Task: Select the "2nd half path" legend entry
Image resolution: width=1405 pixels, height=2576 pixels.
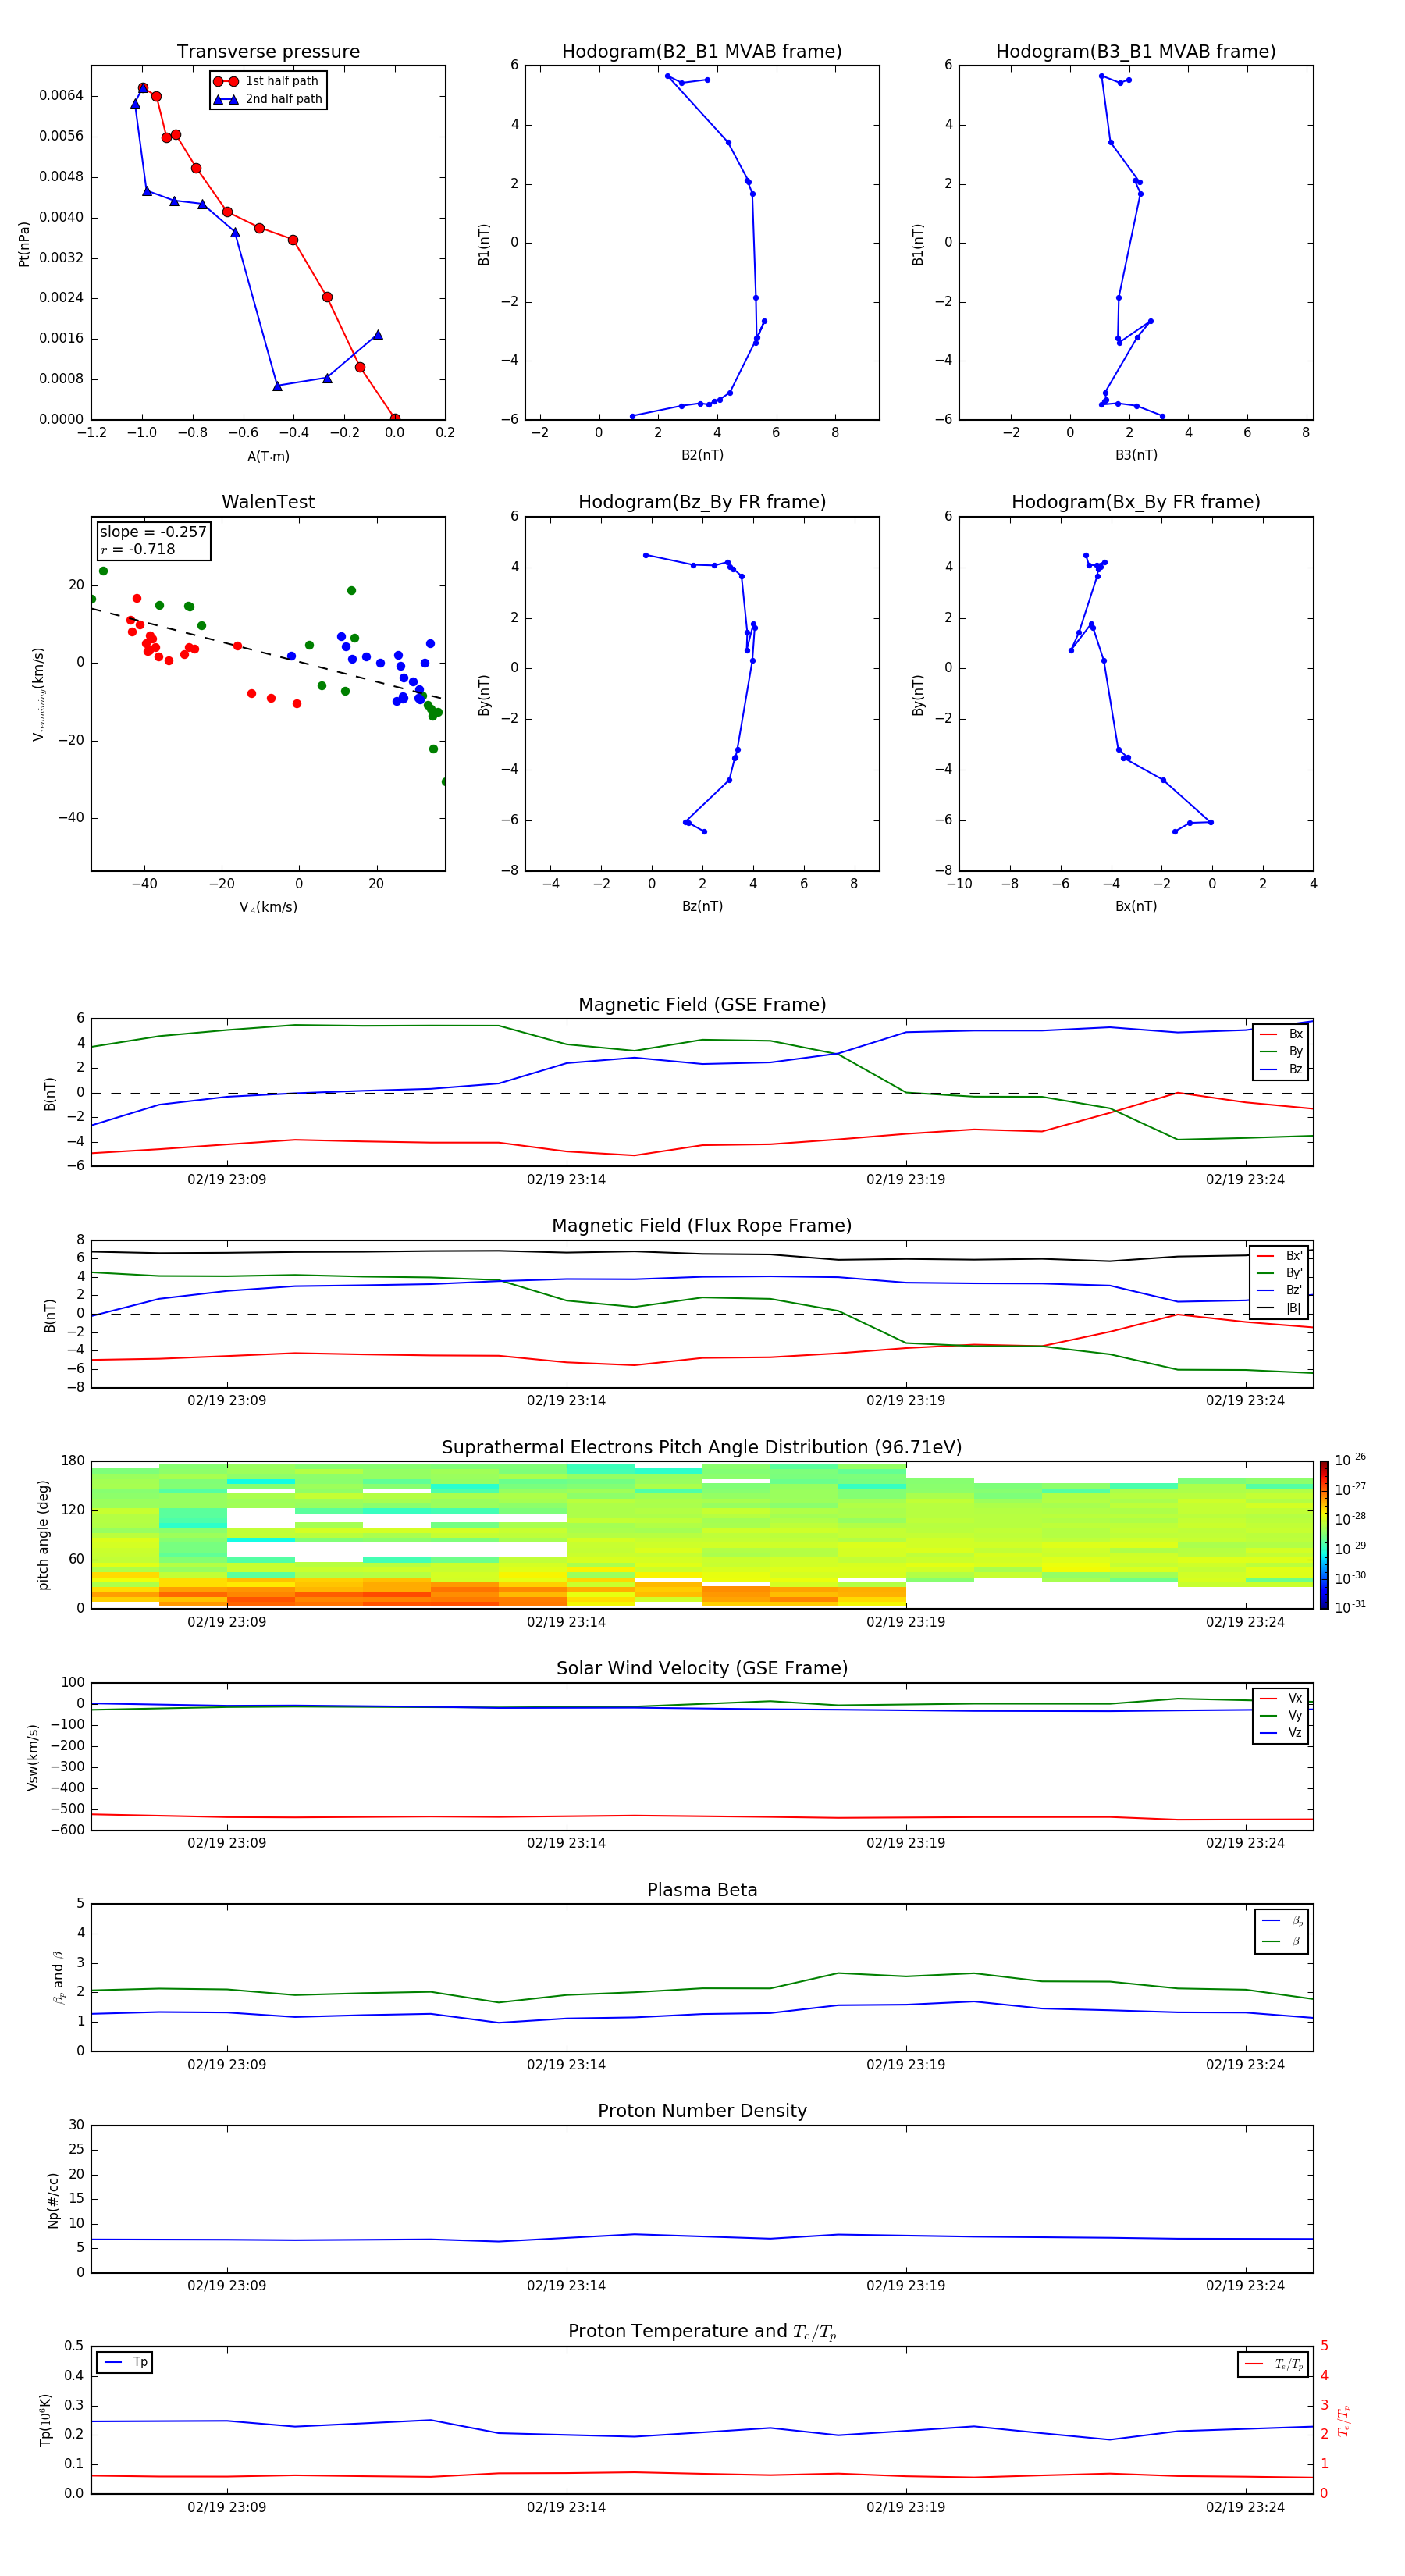Action: pos(267,99)
